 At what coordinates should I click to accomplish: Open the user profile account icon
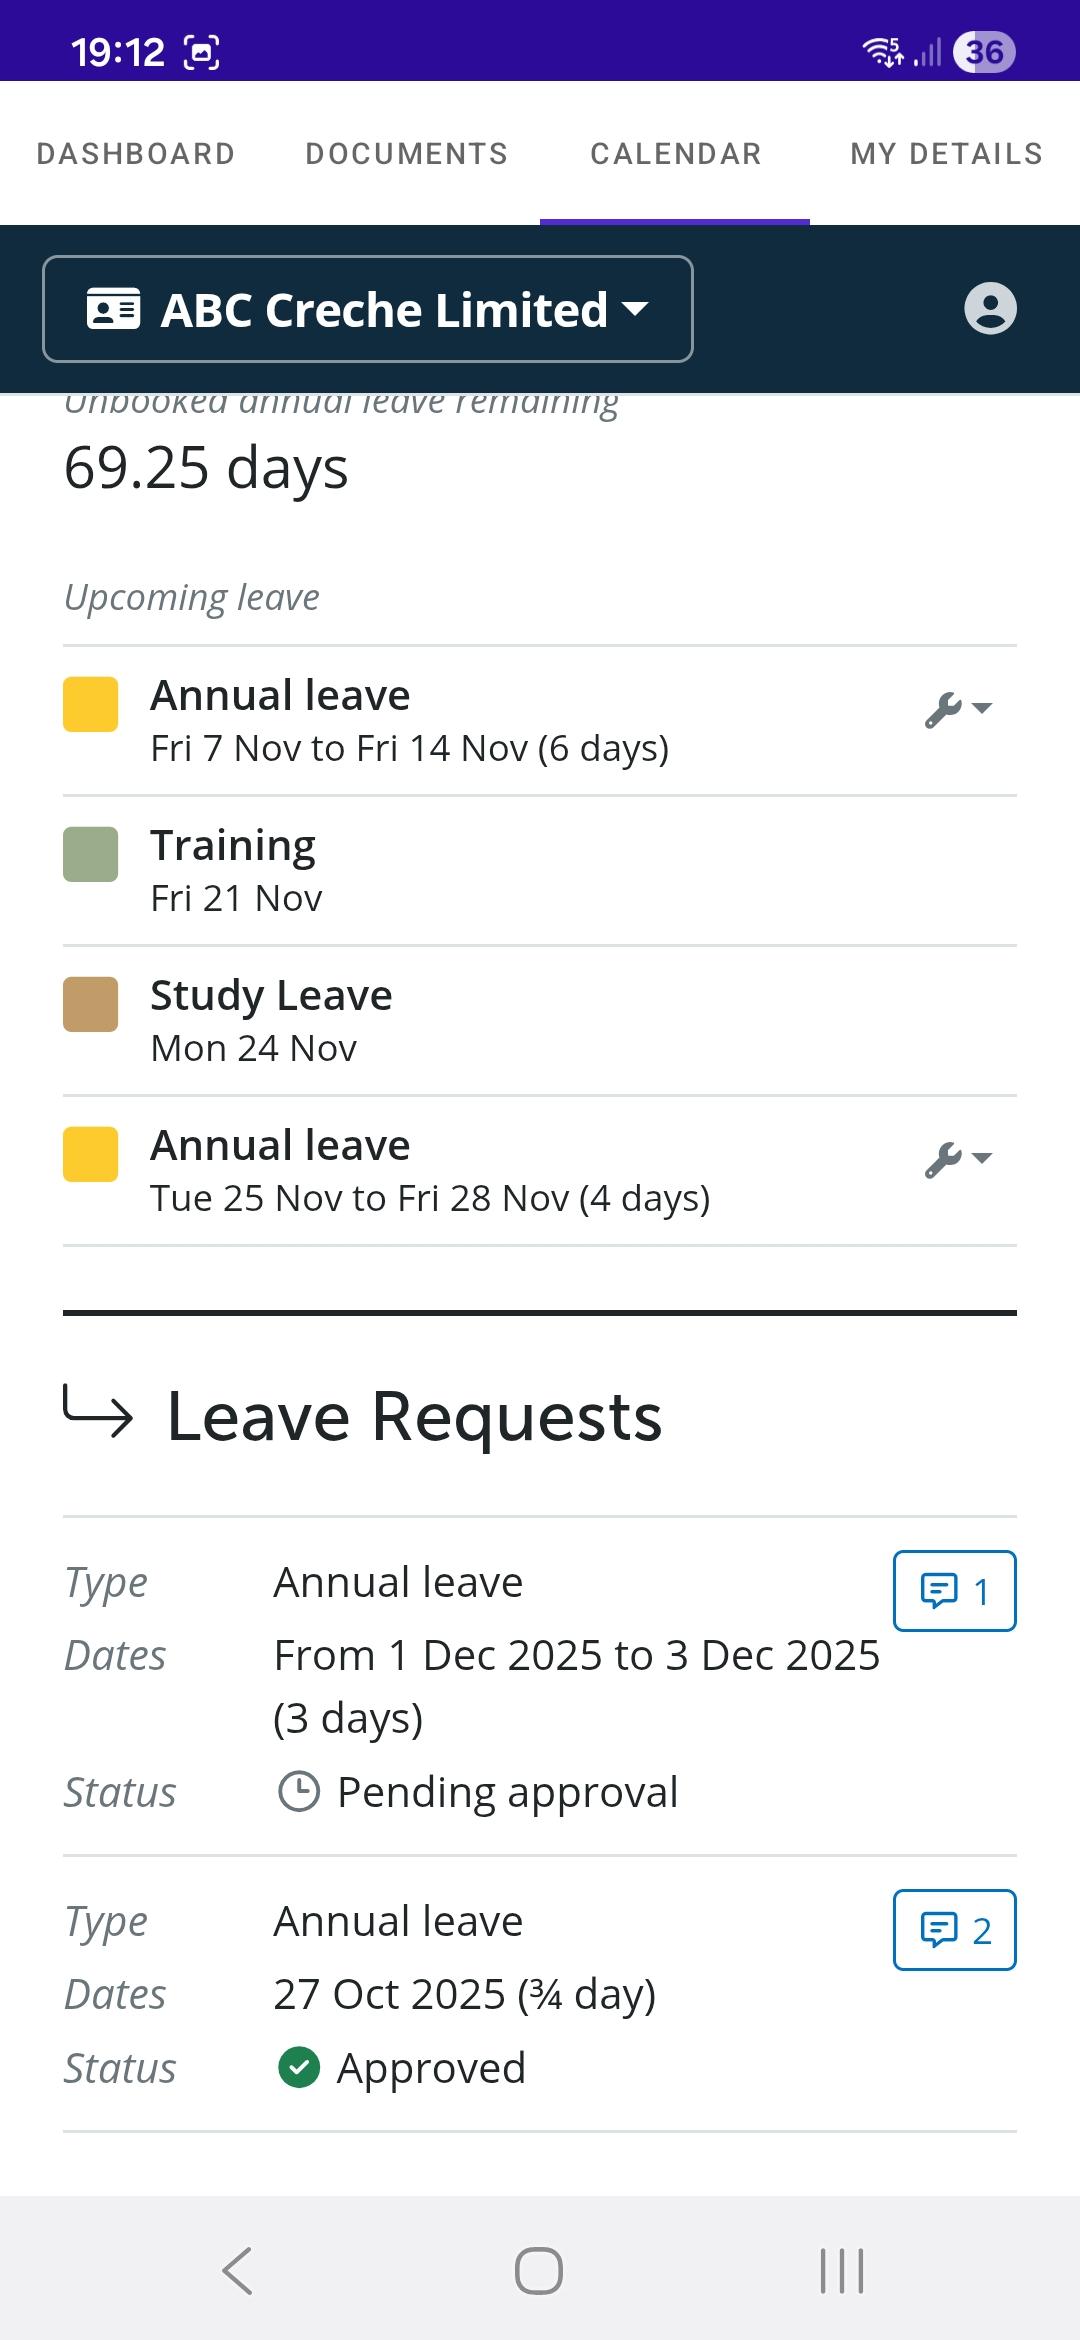click(990, 308)
